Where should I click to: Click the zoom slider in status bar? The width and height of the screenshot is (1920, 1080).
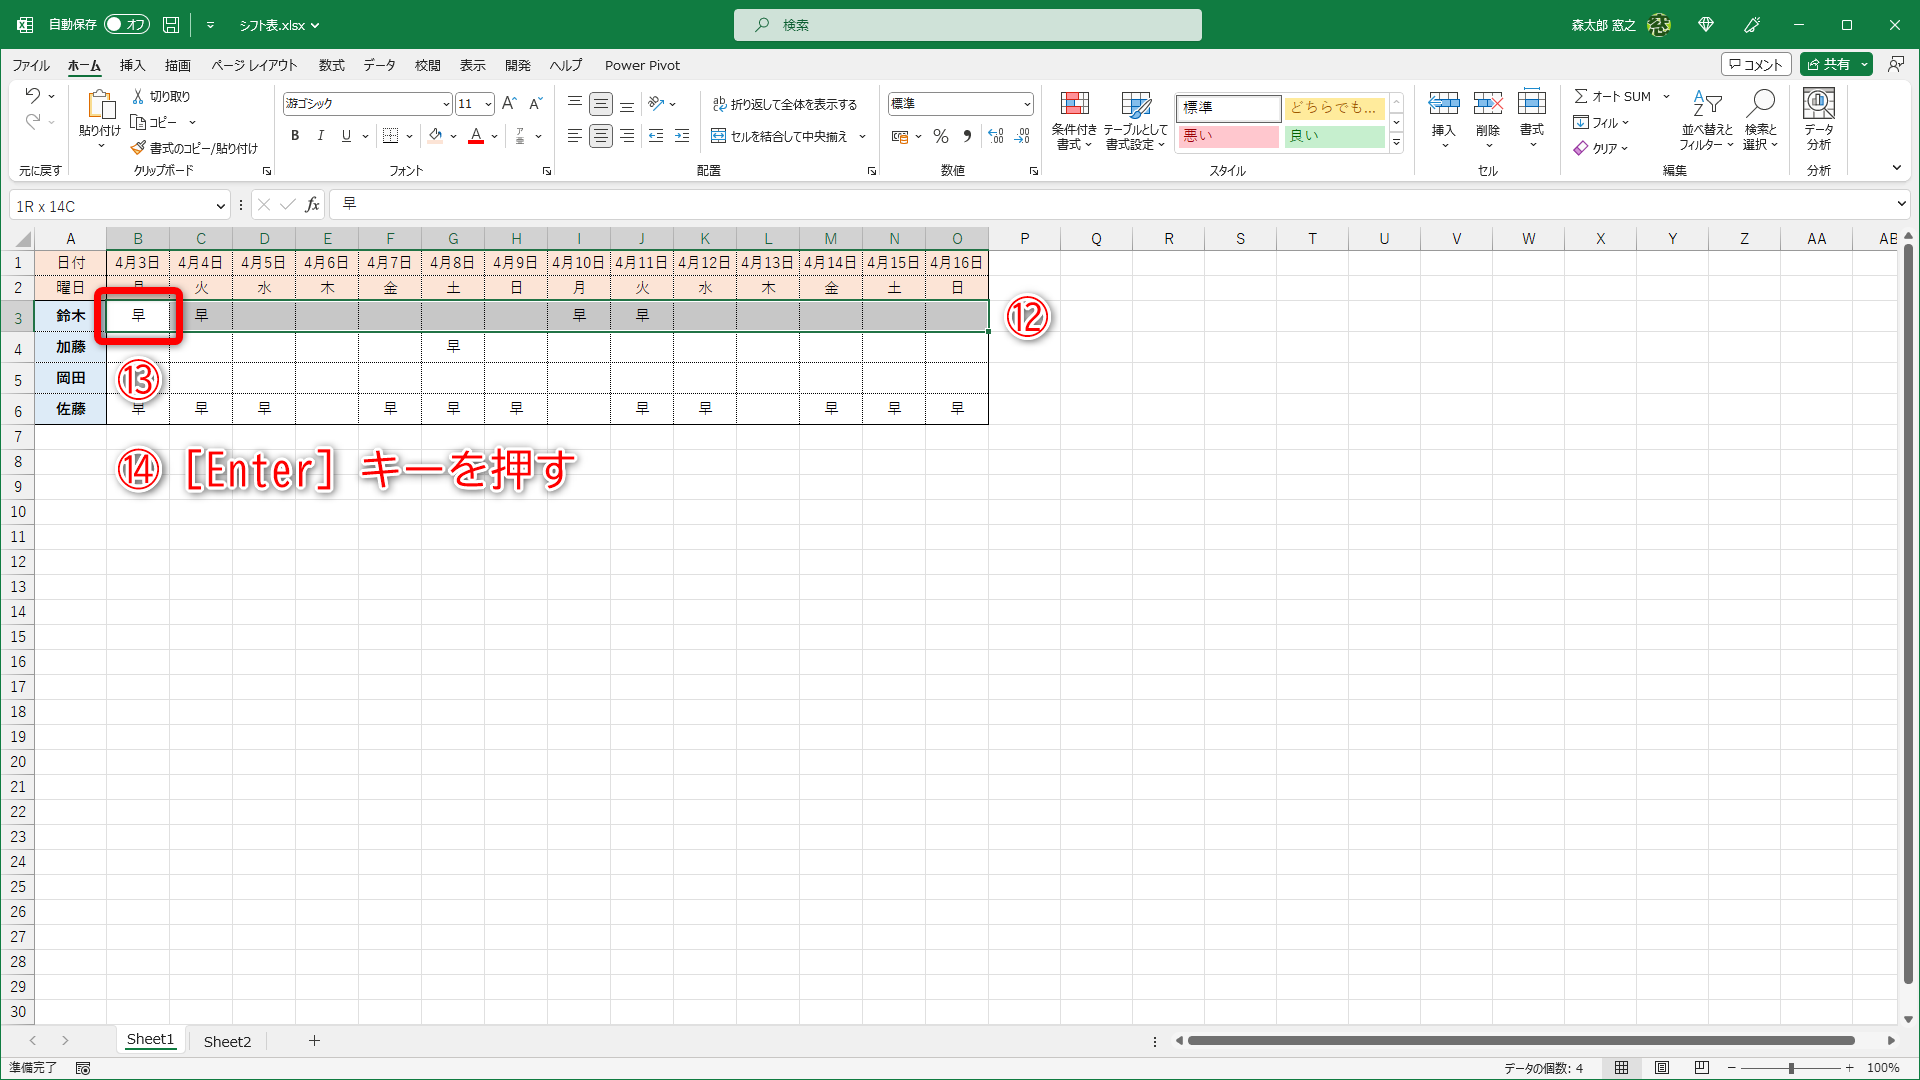[x=1790, y=1068]
